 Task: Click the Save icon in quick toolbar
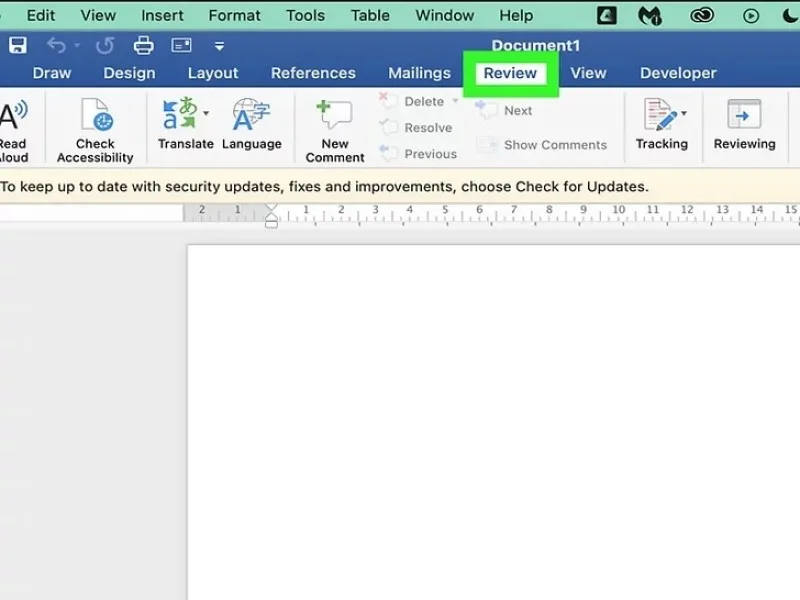[x=18, y=45]
